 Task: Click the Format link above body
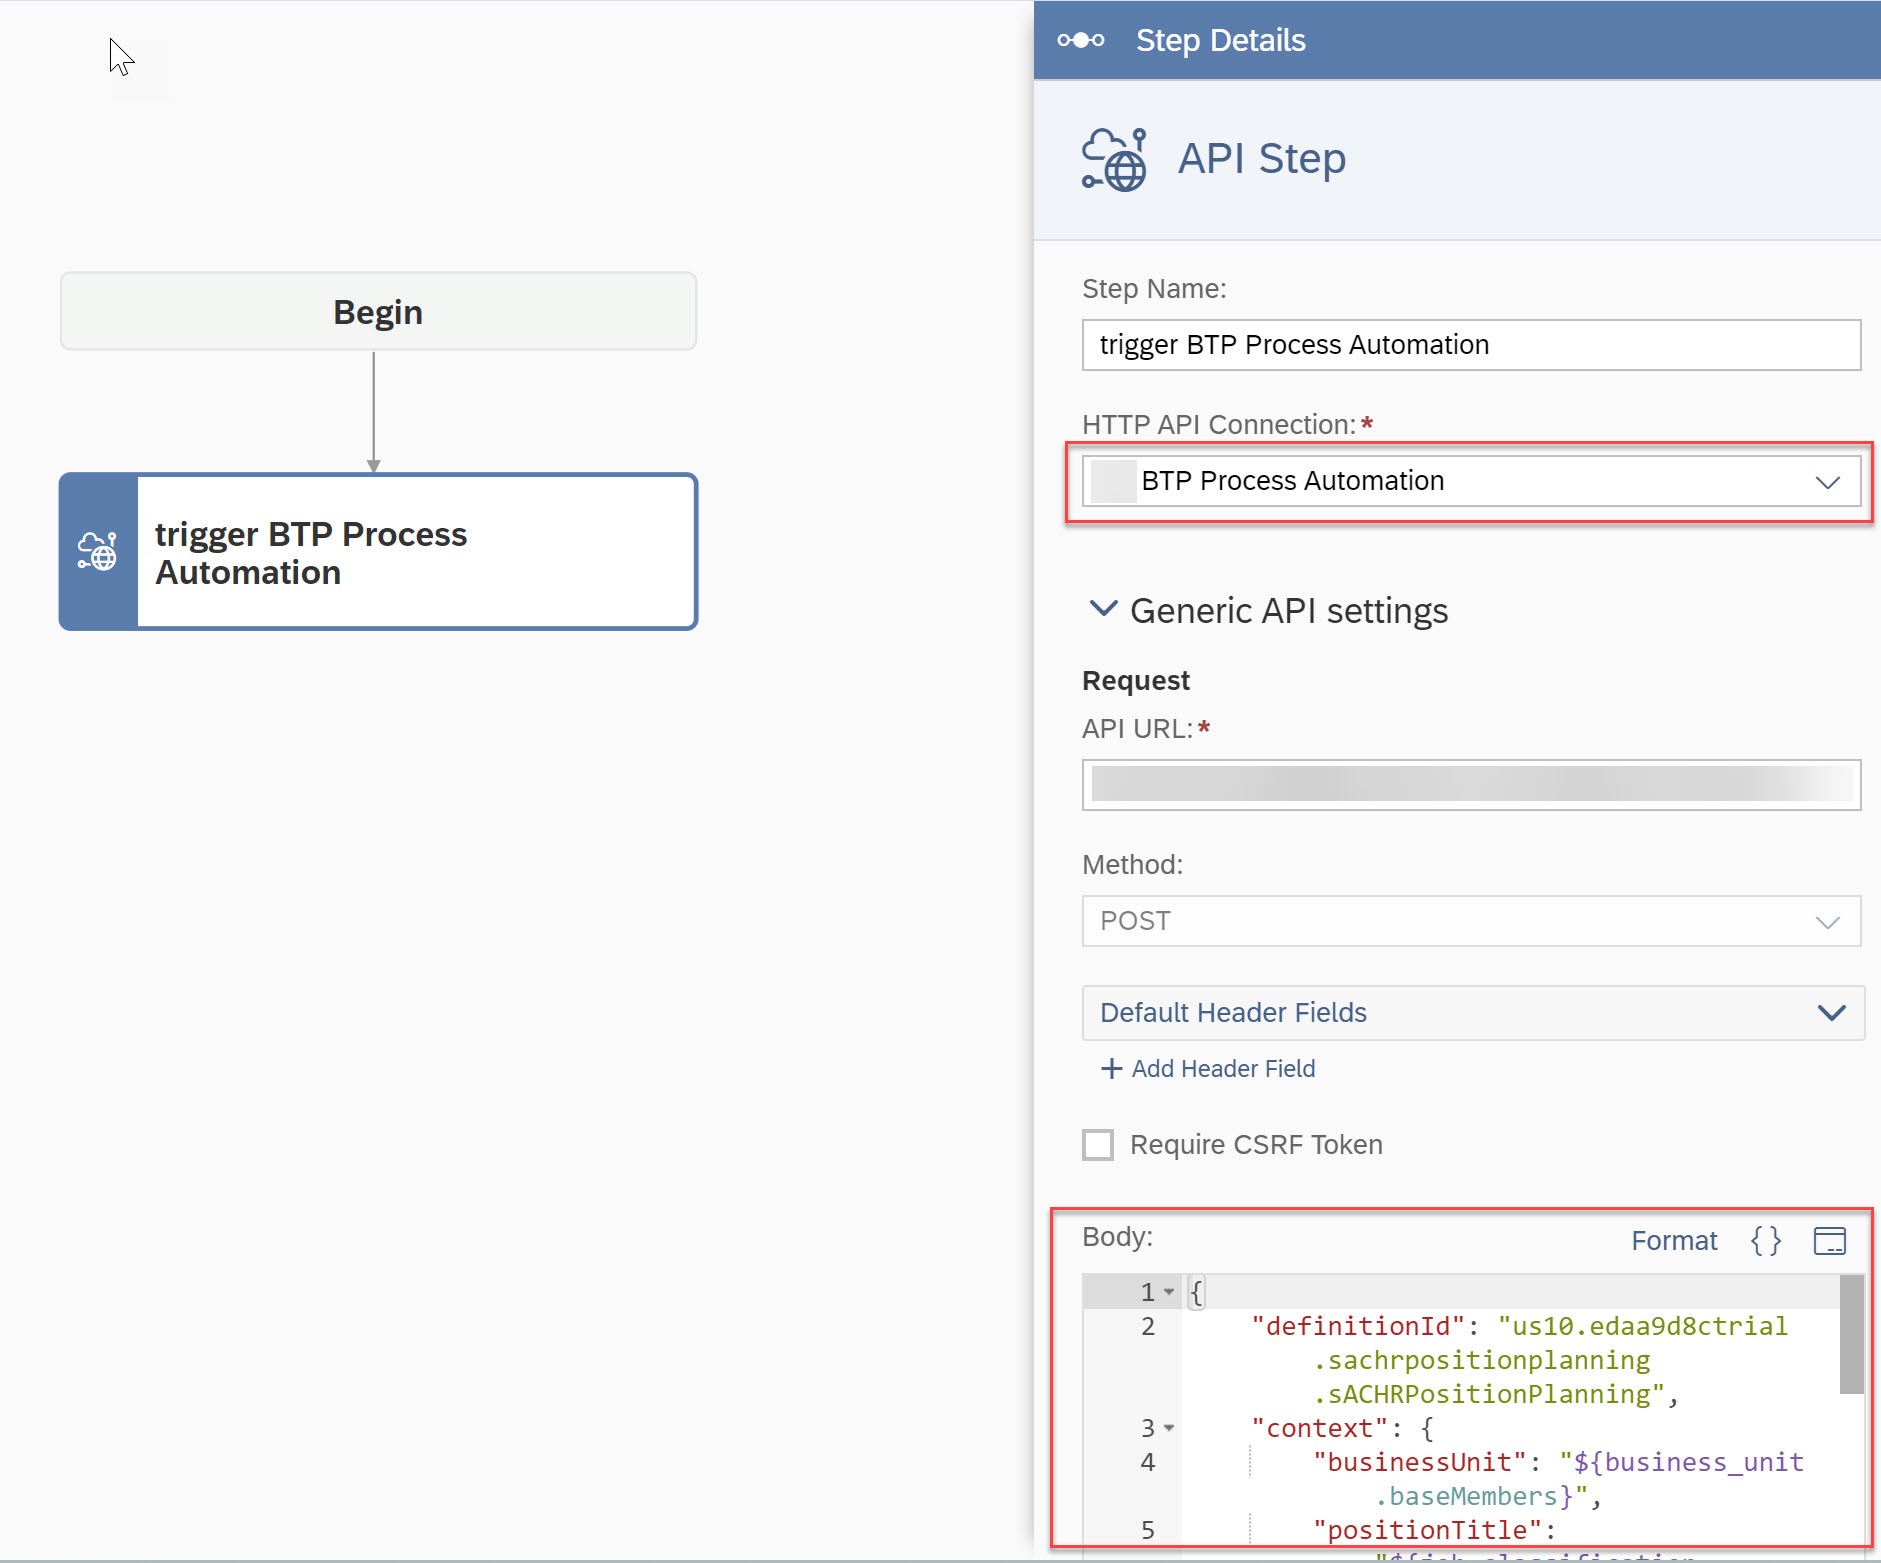coord(1673,1241)
